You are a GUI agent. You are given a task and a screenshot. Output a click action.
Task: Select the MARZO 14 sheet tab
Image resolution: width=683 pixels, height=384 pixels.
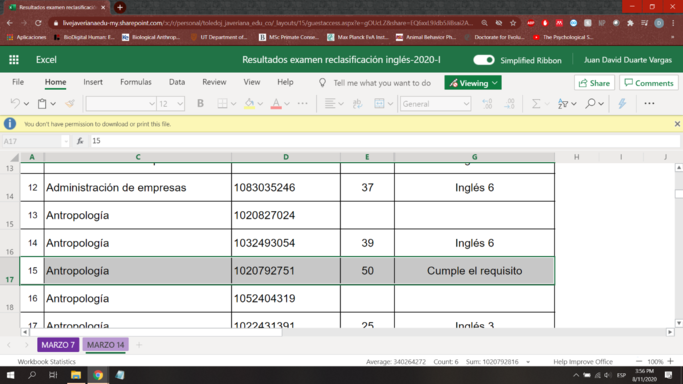coord(105,345)
